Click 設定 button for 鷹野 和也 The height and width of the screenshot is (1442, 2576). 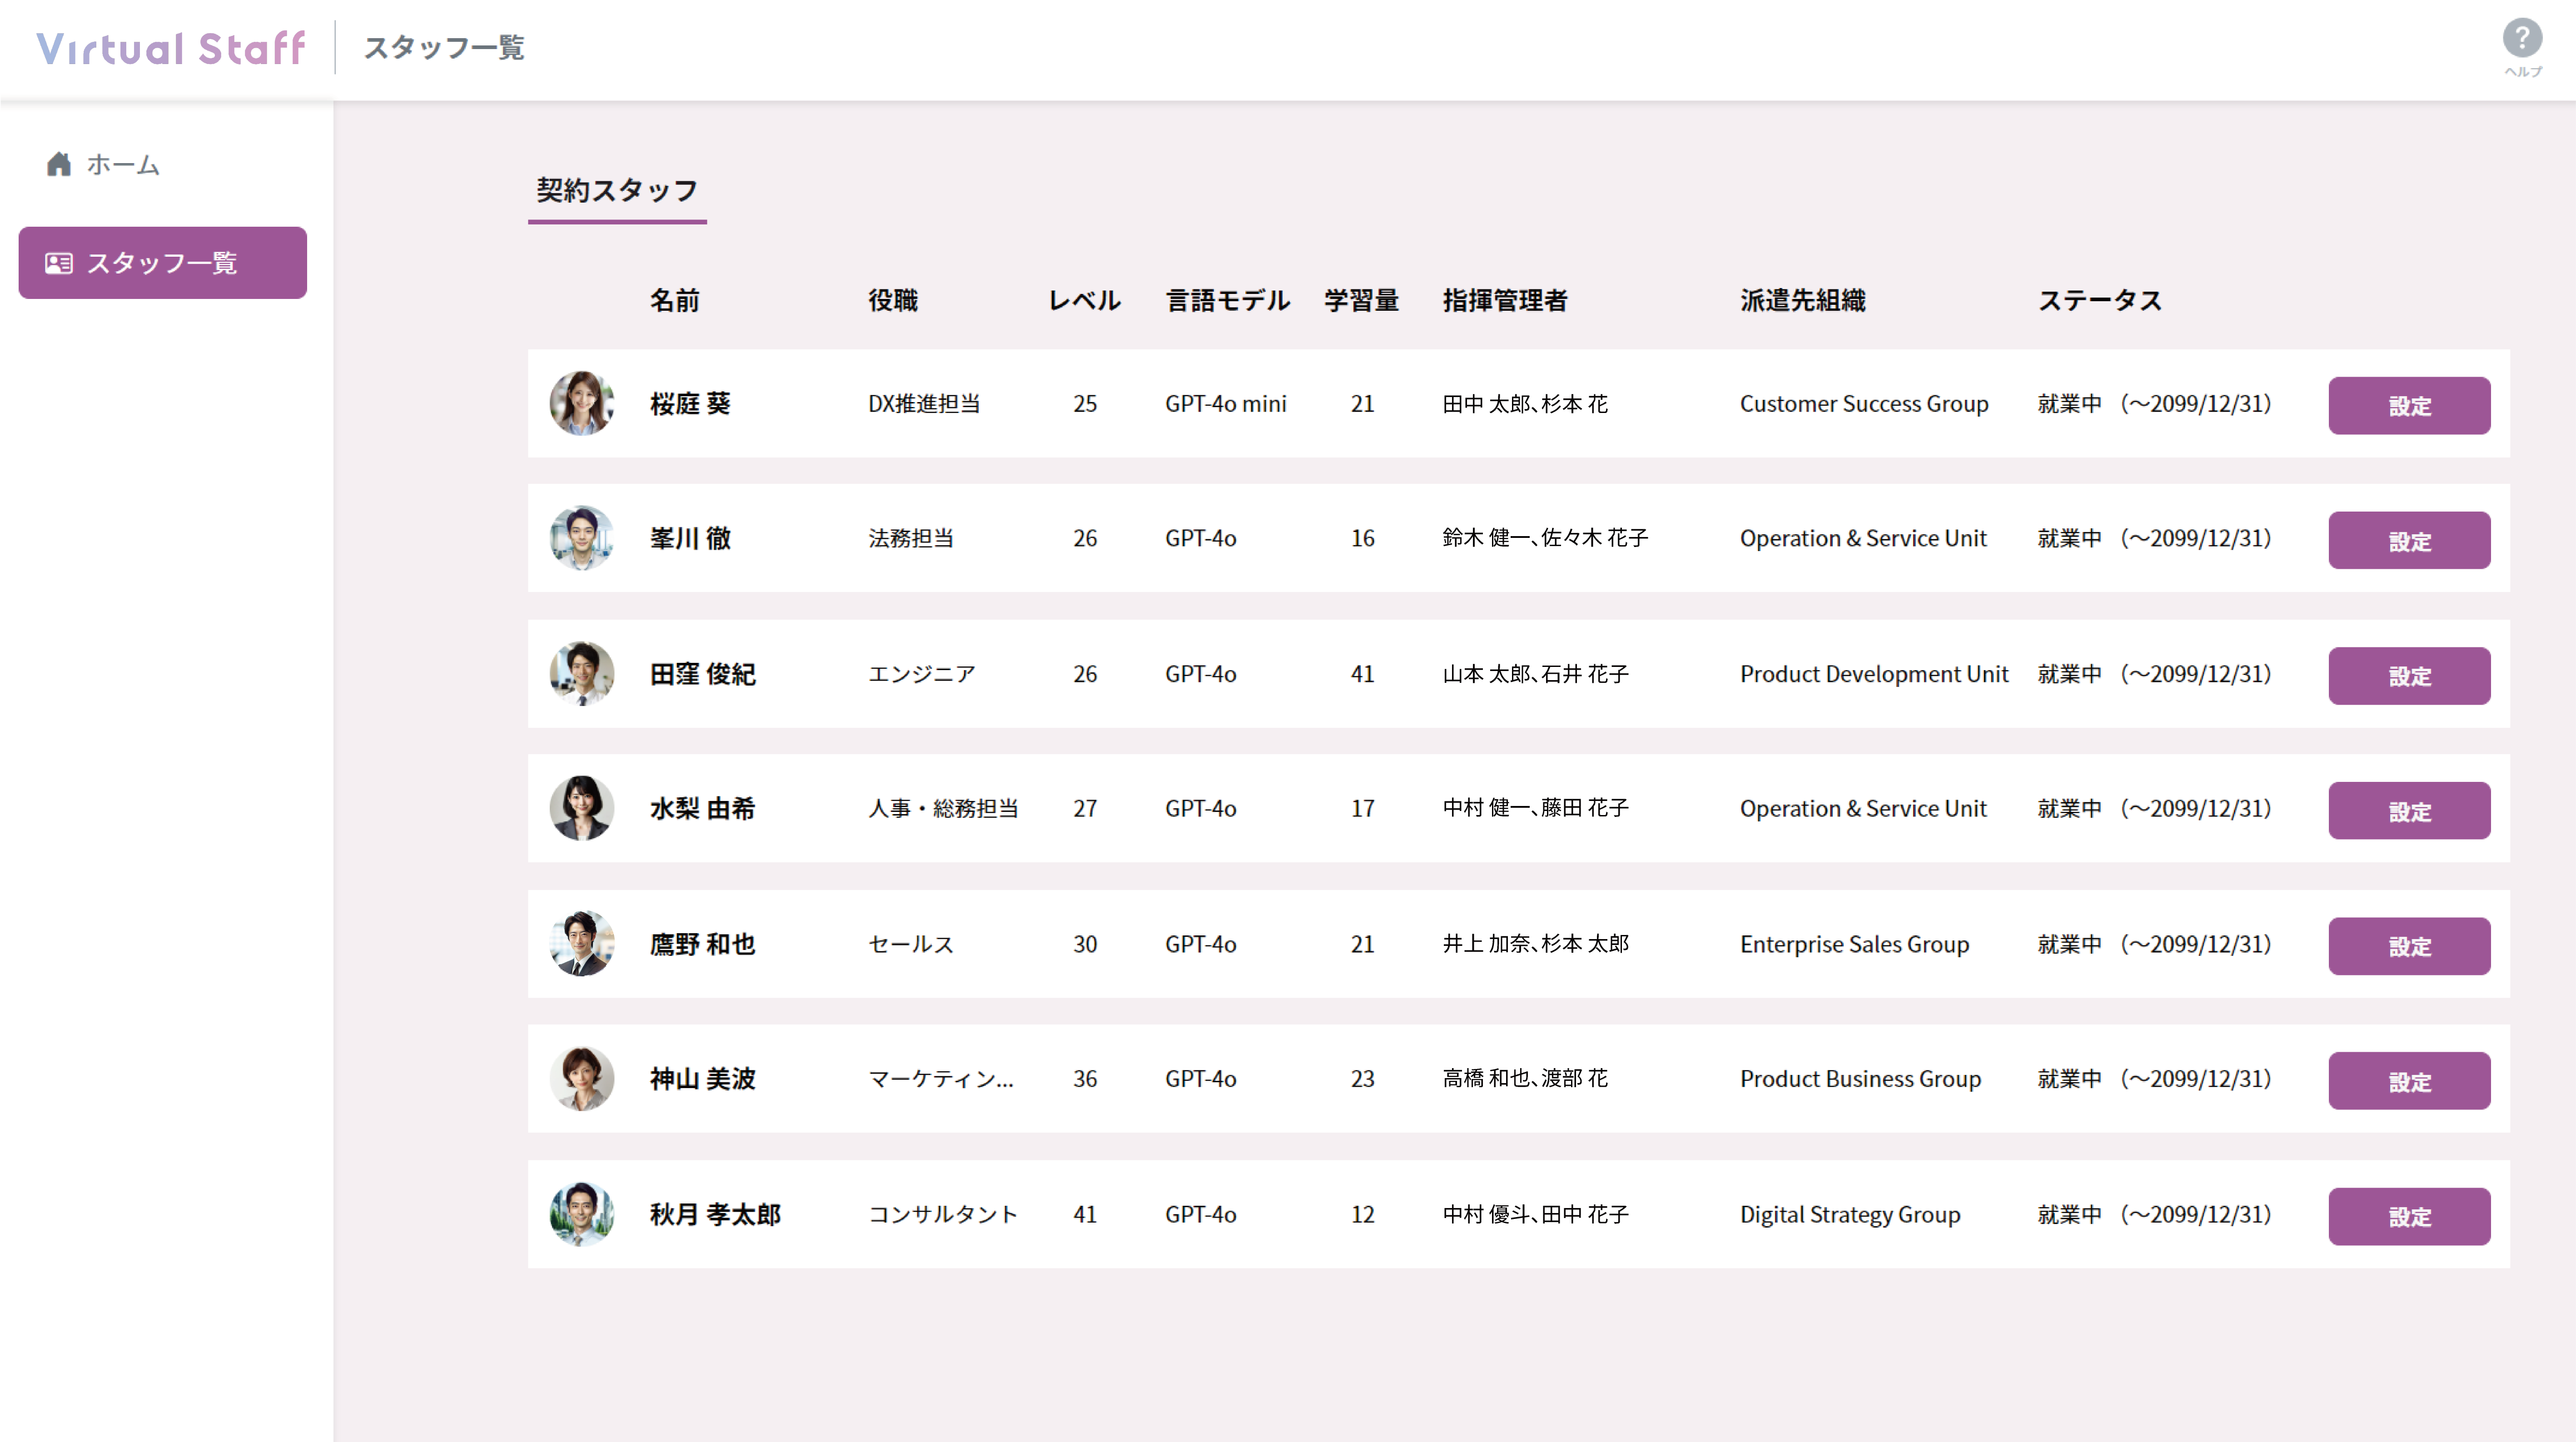pyautogui.click(x=2409, y=946)
